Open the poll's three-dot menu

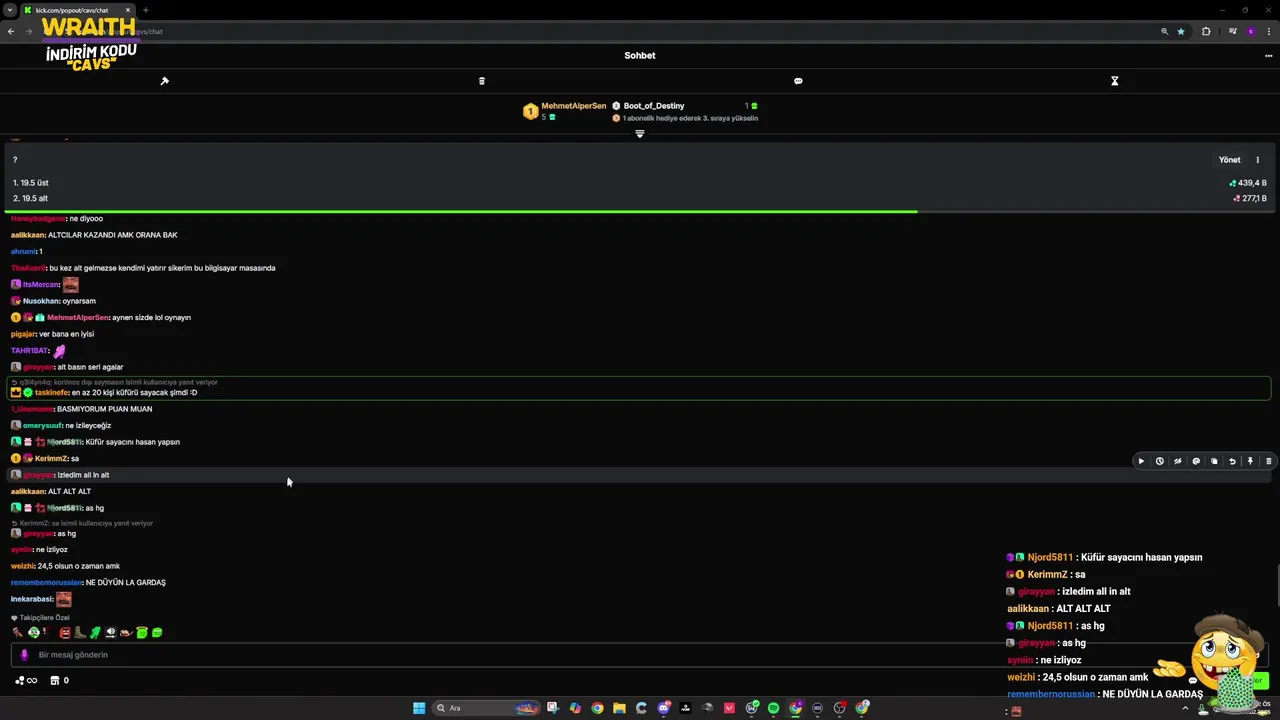coord(1258,160)
